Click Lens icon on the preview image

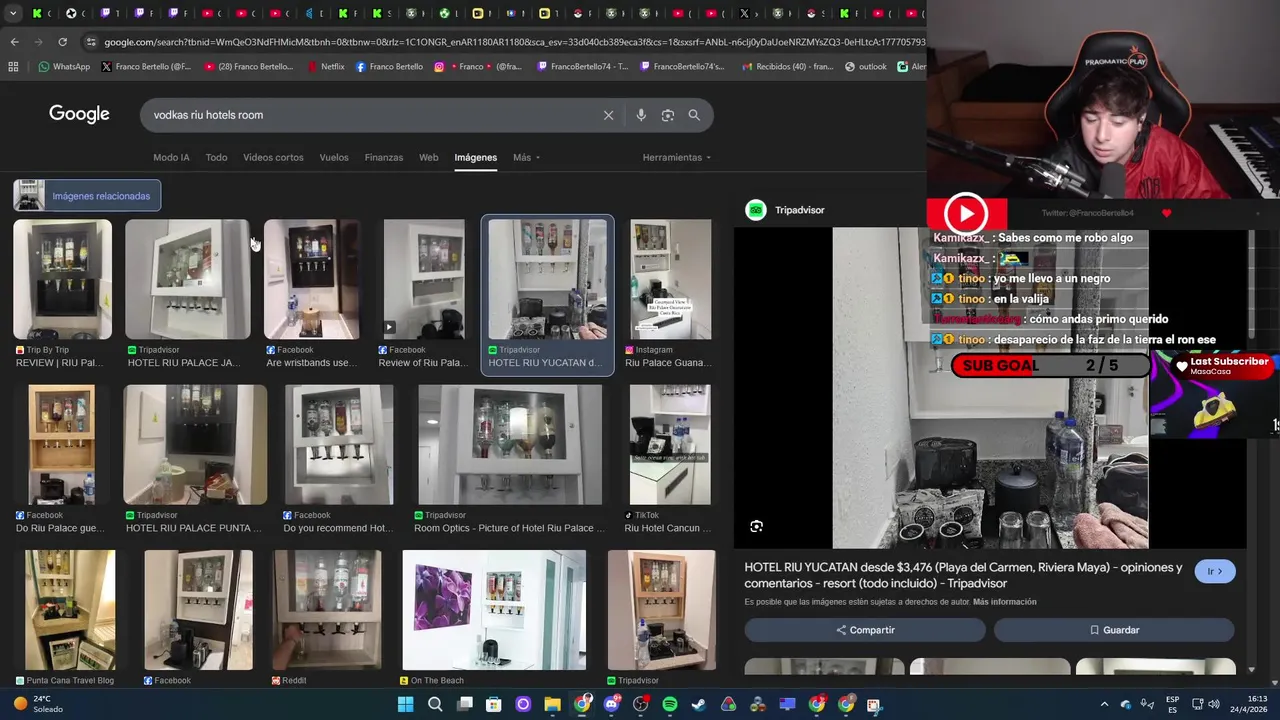pyautogui.click(x=757, y=526)
